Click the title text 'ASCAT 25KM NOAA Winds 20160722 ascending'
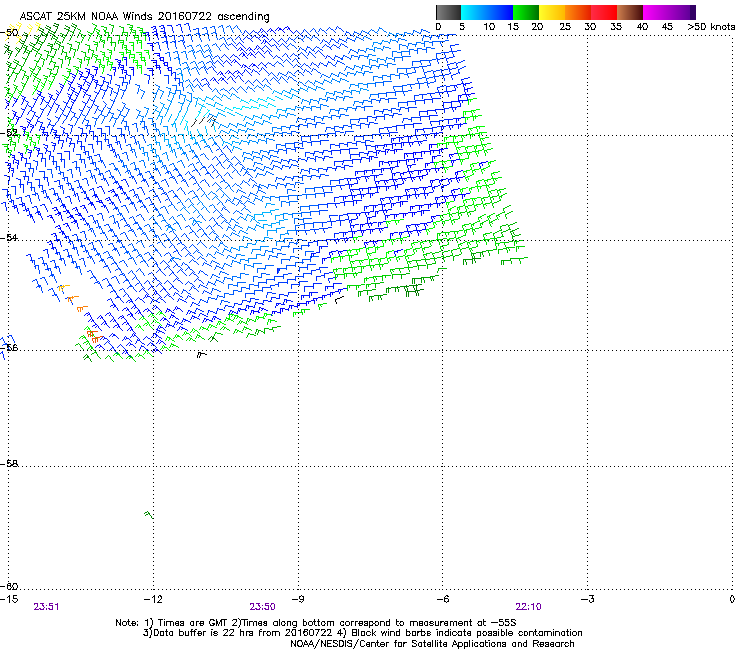The width and height of the screenshot is (740, 650). point(144,16)
